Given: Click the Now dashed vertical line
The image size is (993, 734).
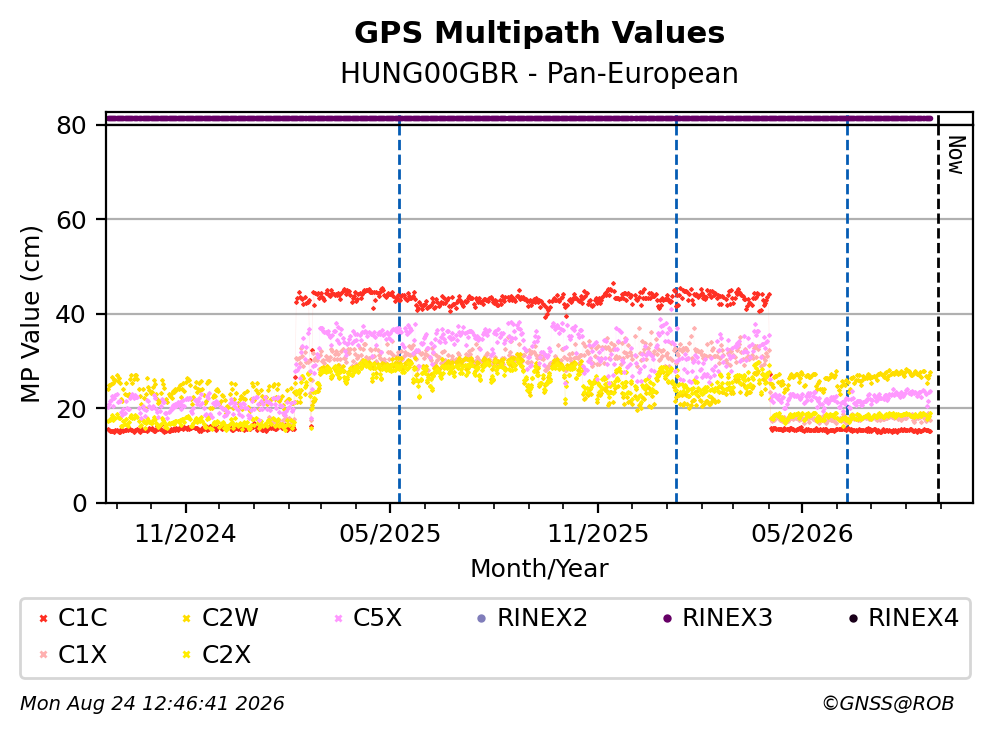Looking at the screenshot, I should (938, 309).
